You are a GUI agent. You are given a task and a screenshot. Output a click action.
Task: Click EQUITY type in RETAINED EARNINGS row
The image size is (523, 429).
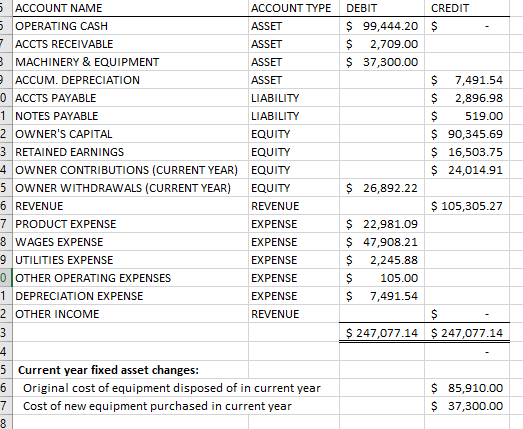(294, 152)
